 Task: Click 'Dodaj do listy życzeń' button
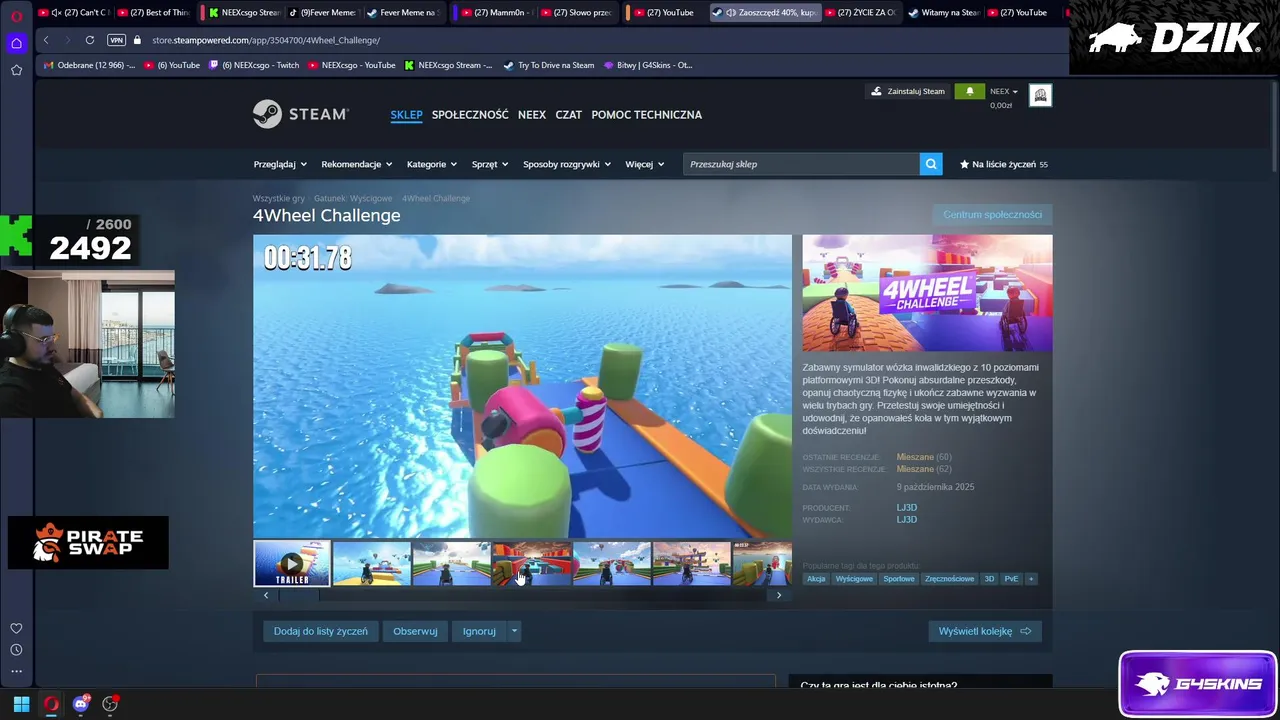(321, 631)
